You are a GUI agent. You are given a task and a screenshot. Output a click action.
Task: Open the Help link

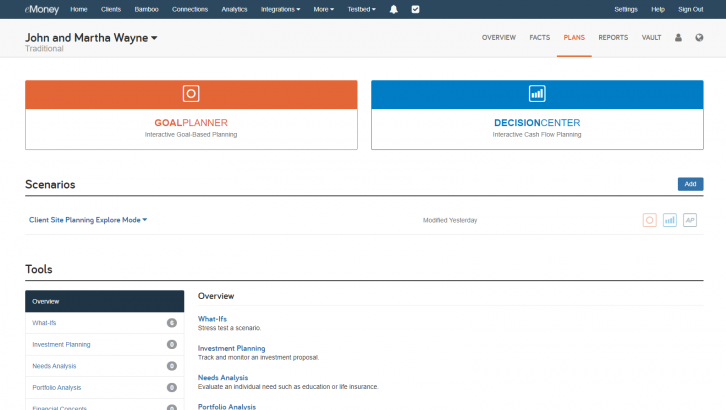[x=658, y=9]
